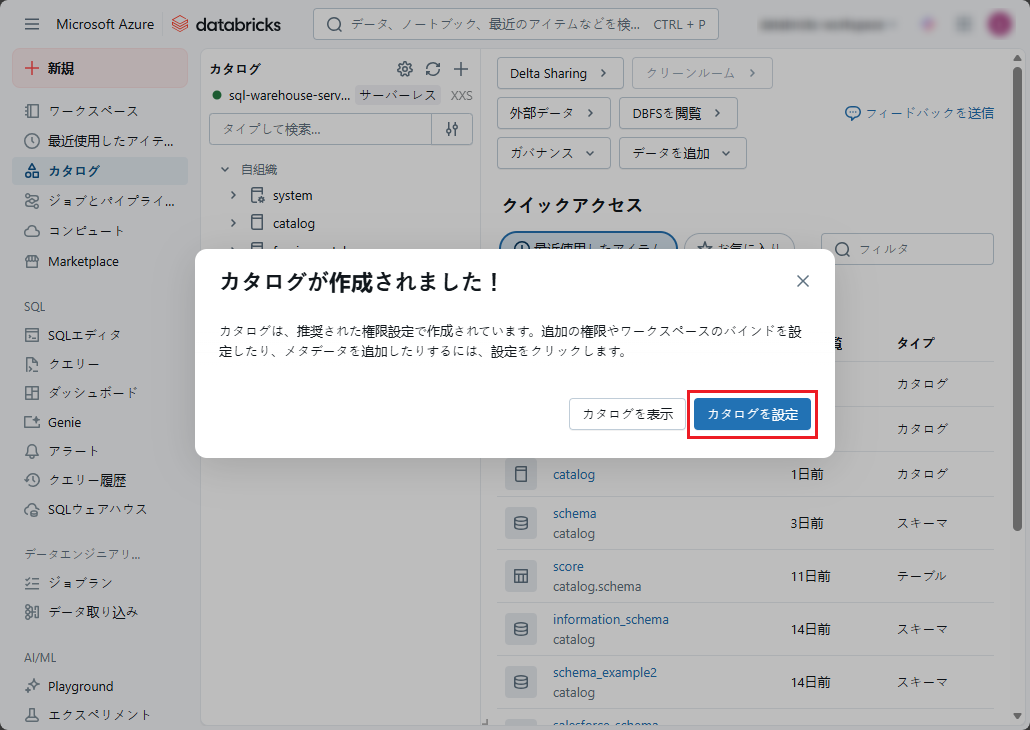The image size is (1030, 730).
Task: Open the Add Data dropdown
Action: click(683, 153)
